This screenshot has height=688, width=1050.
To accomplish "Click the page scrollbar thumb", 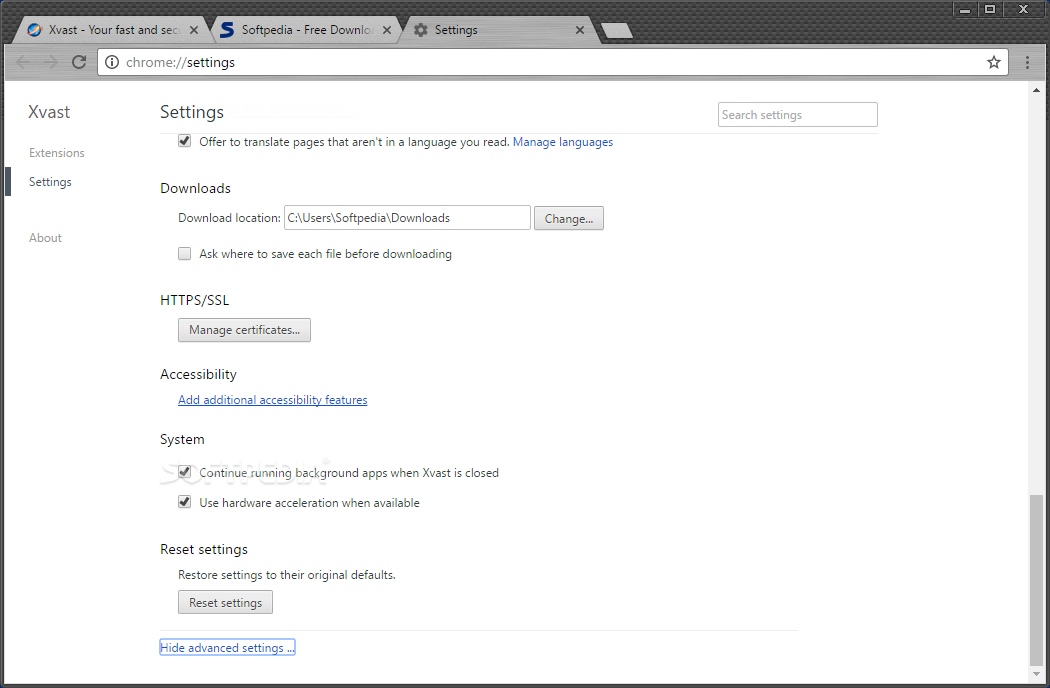I will click(1036, 579).
